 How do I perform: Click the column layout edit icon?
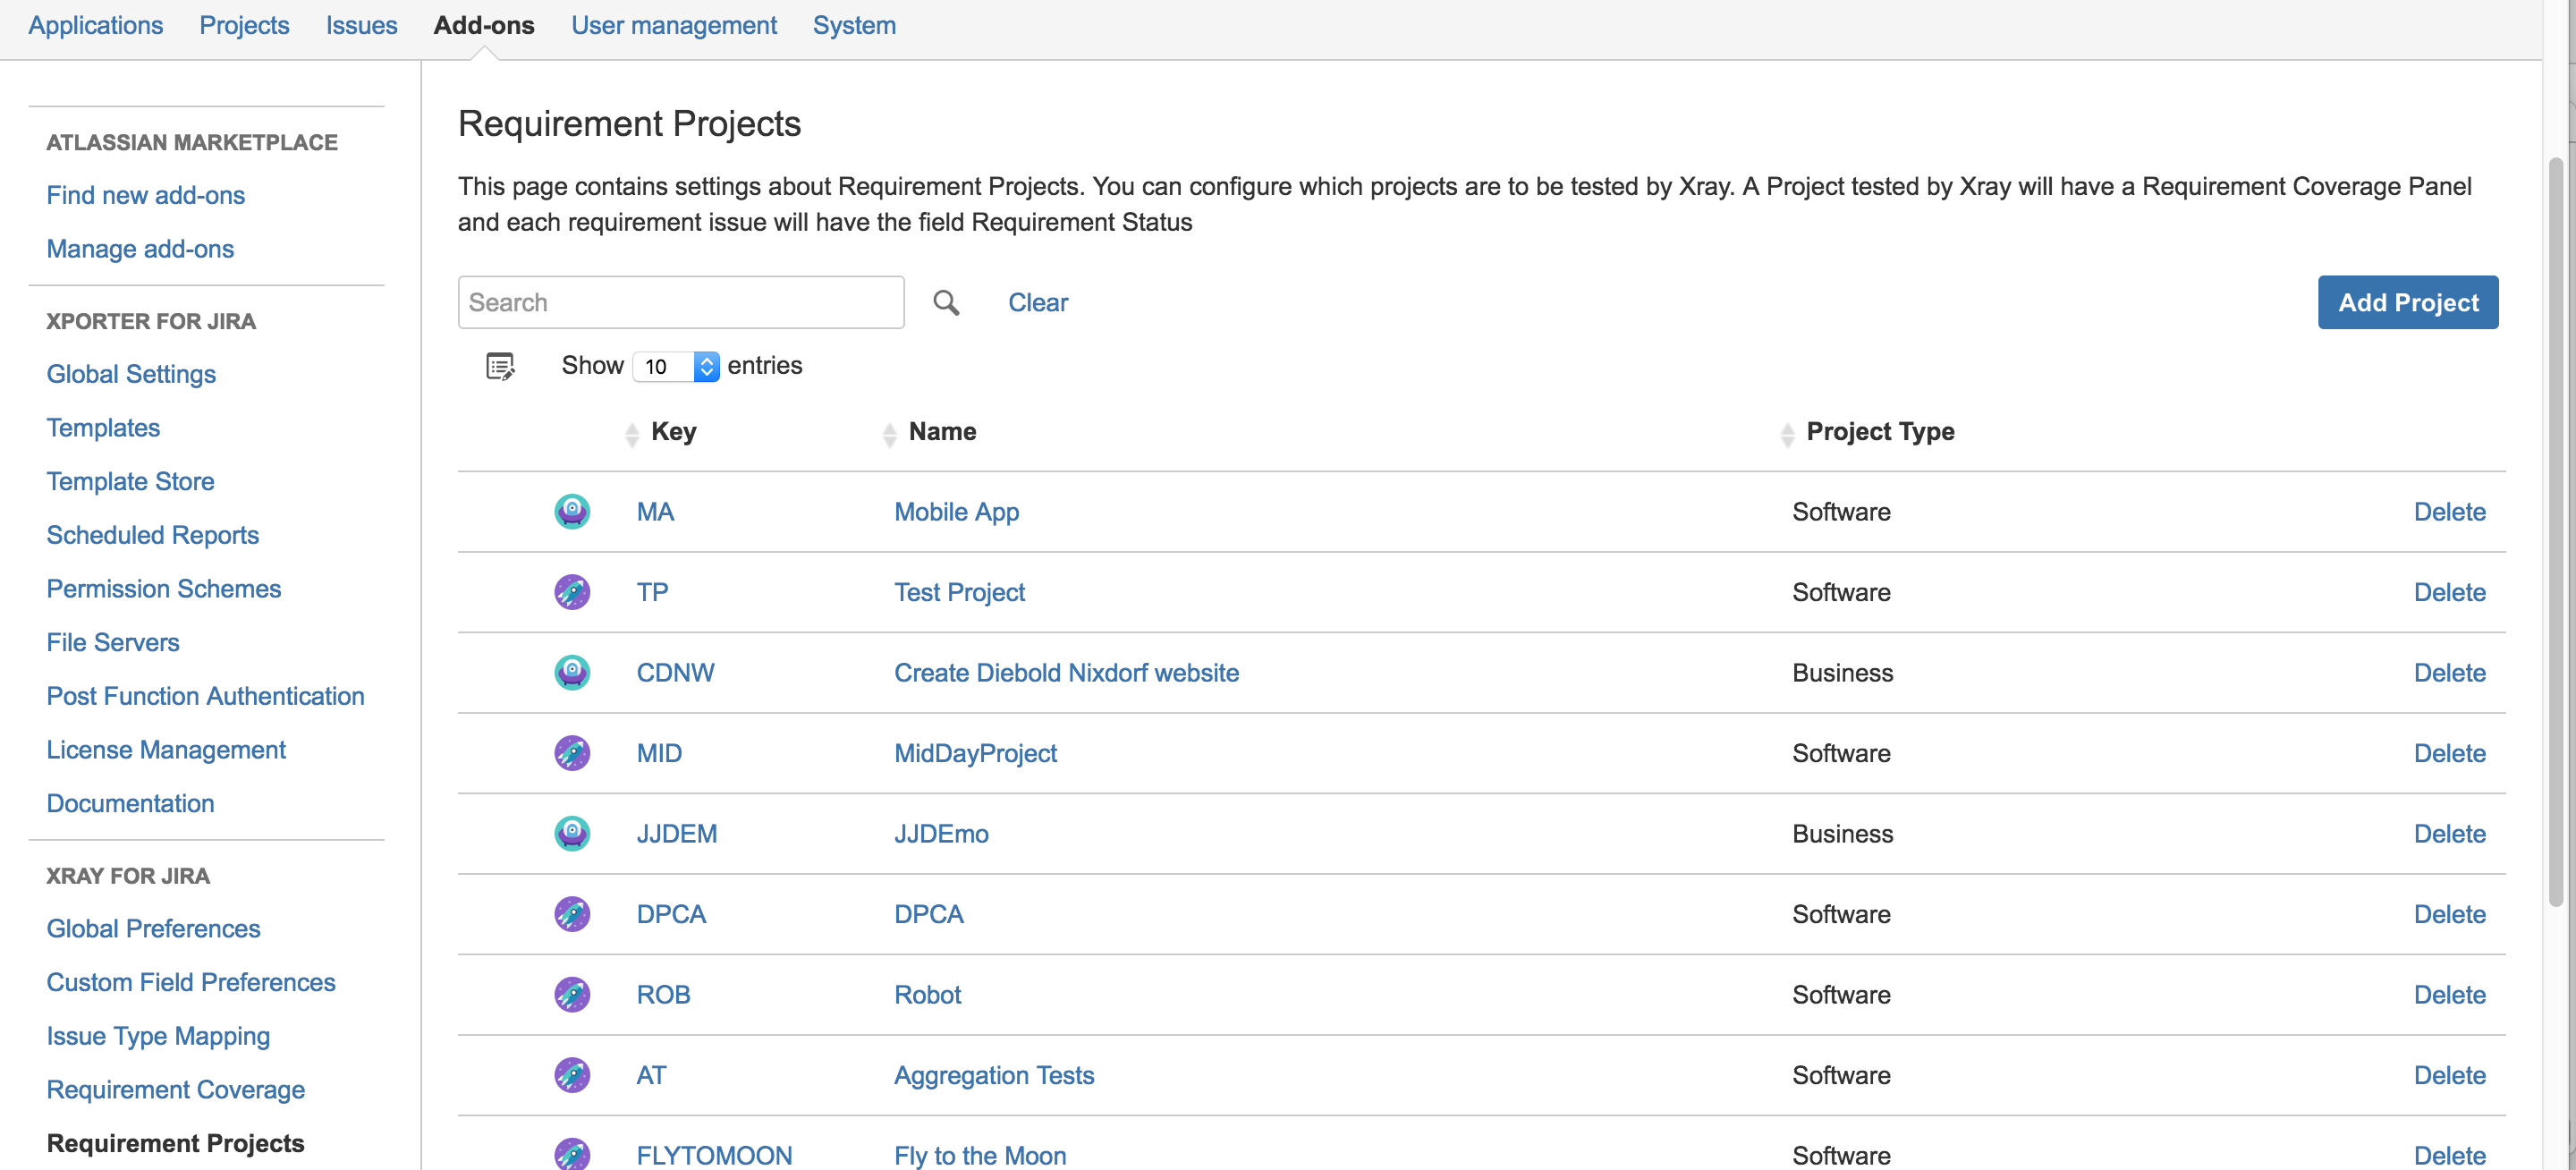click(x=500, y=366)
